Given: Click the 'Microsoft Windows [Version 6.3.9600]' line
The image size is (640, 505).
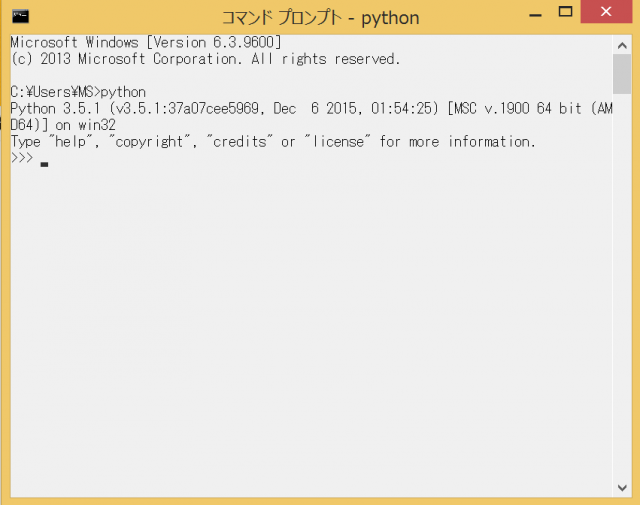Looking at the screenshot, I should tap(145, 42).
